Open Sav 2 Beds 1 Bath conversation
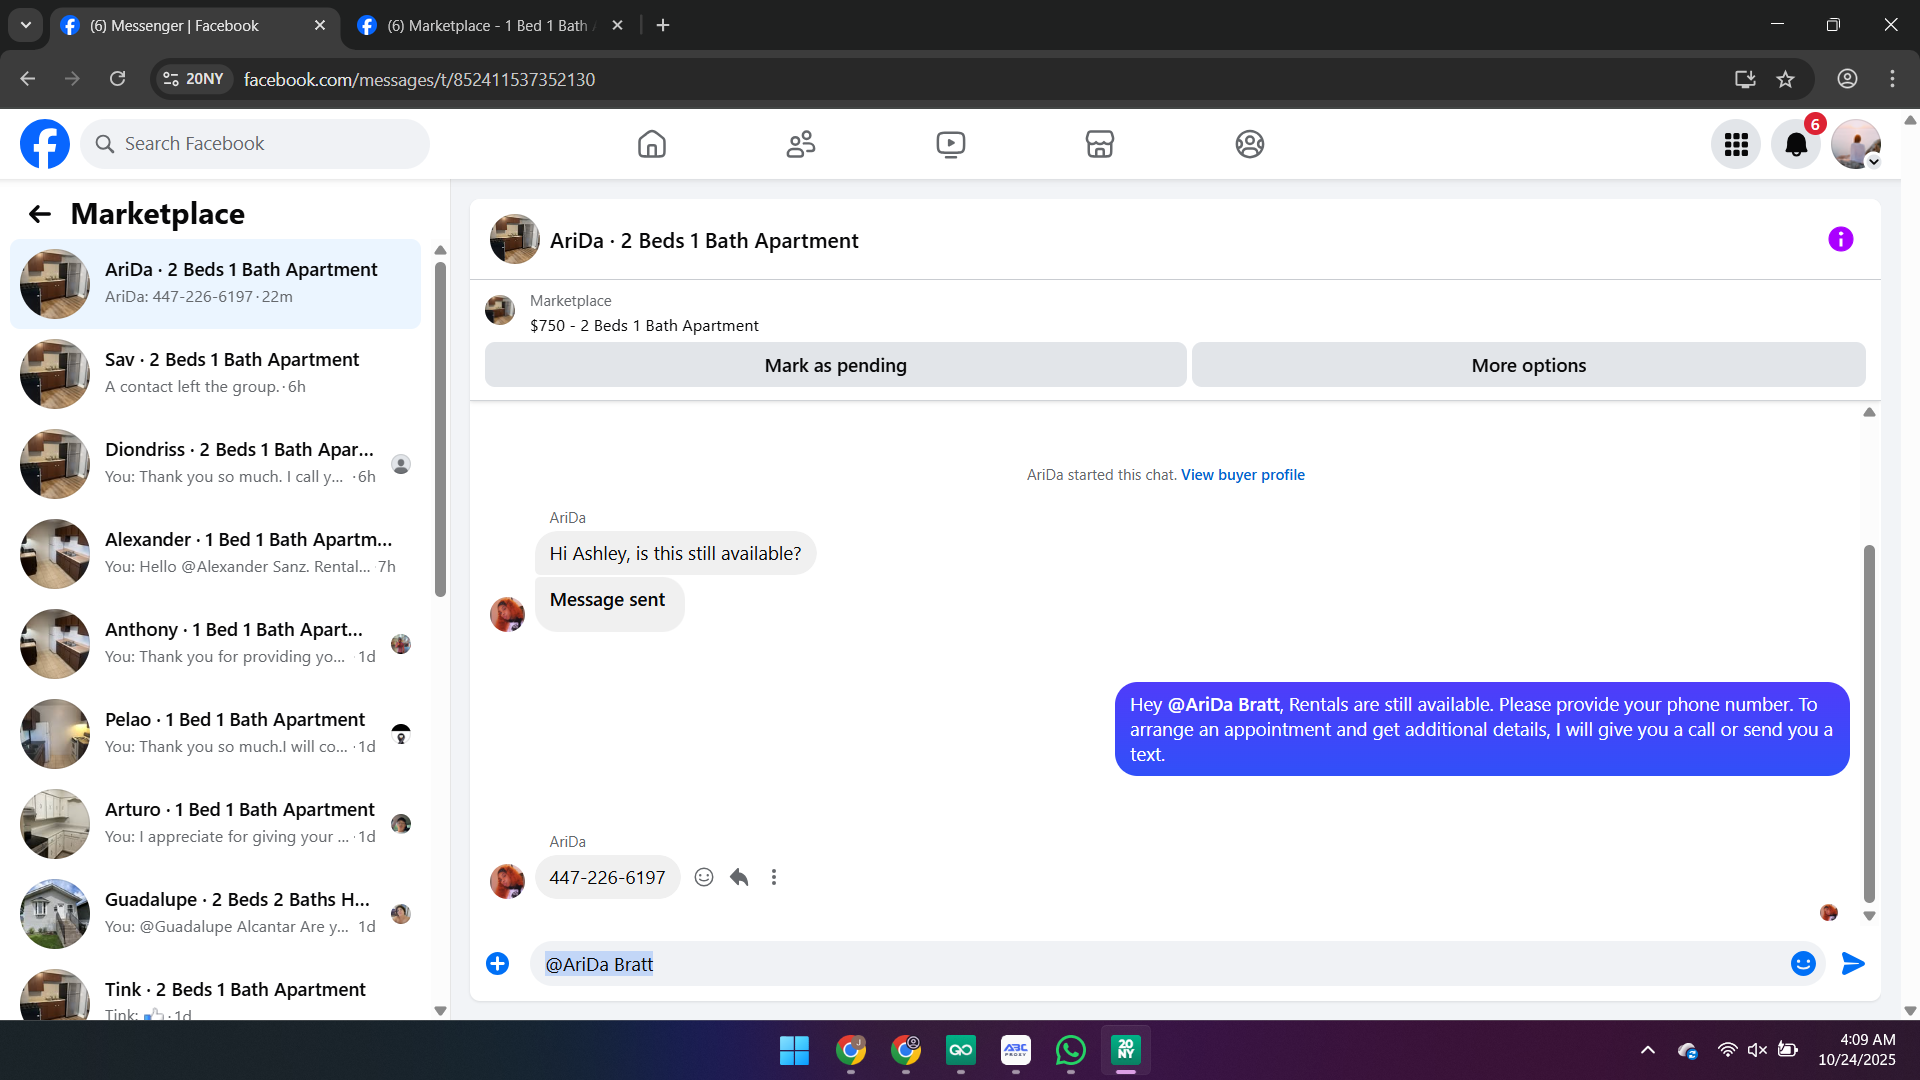 coord(215,374)
